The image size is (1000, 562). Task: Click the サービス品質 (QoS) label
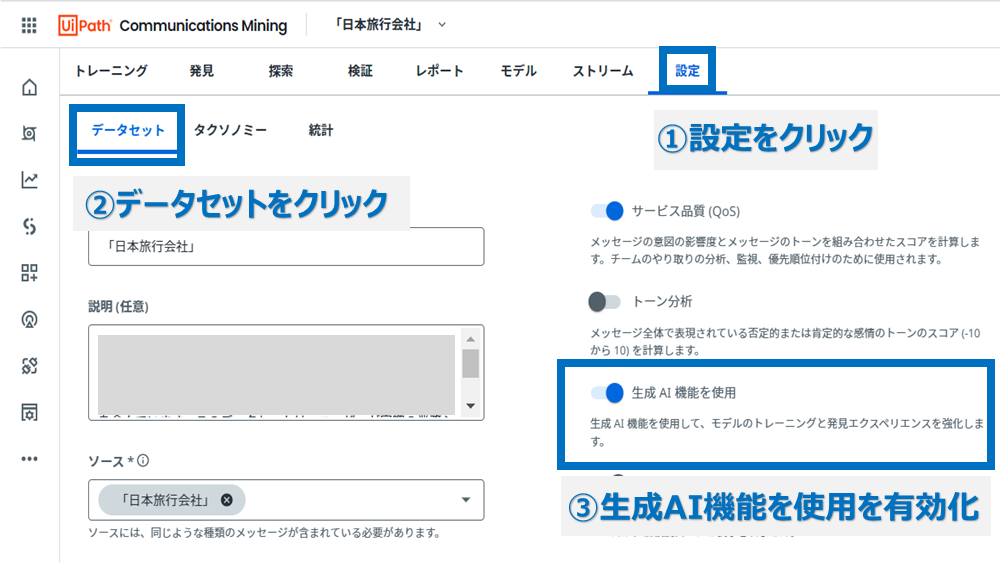686,211
